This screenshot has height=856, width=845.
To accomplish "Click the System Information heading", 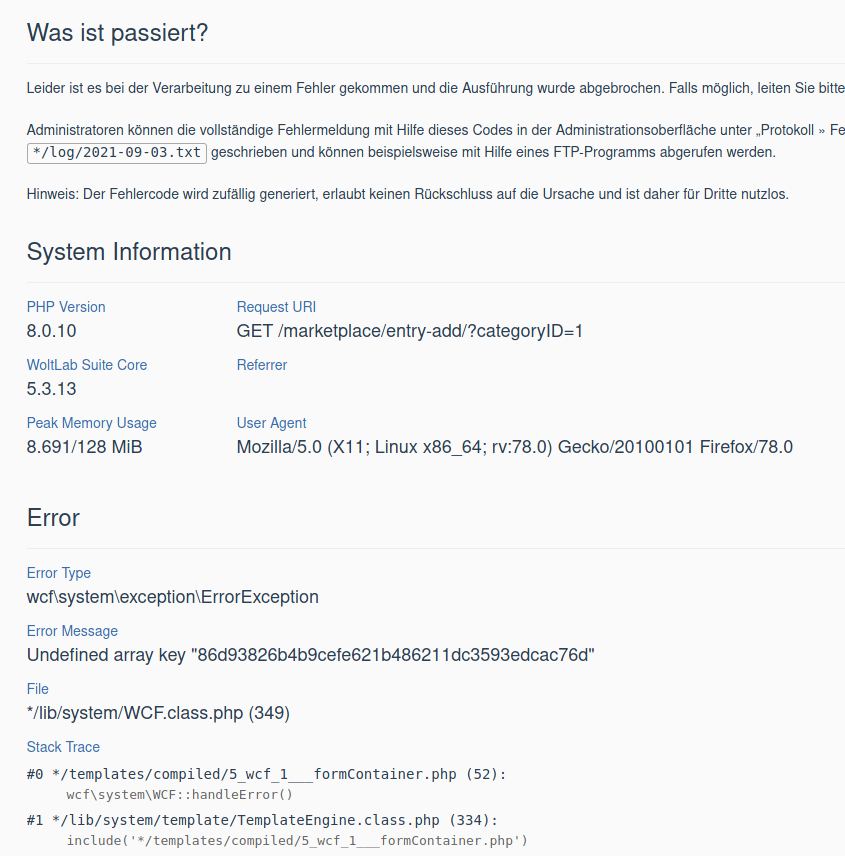I will click(x=129, y=252).
